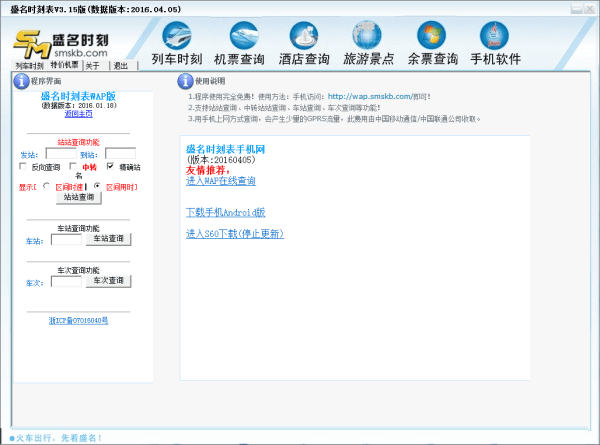Click the 盛名时刻 SM logo
This screenshot has height=445, width=600.
pos(61,44)
